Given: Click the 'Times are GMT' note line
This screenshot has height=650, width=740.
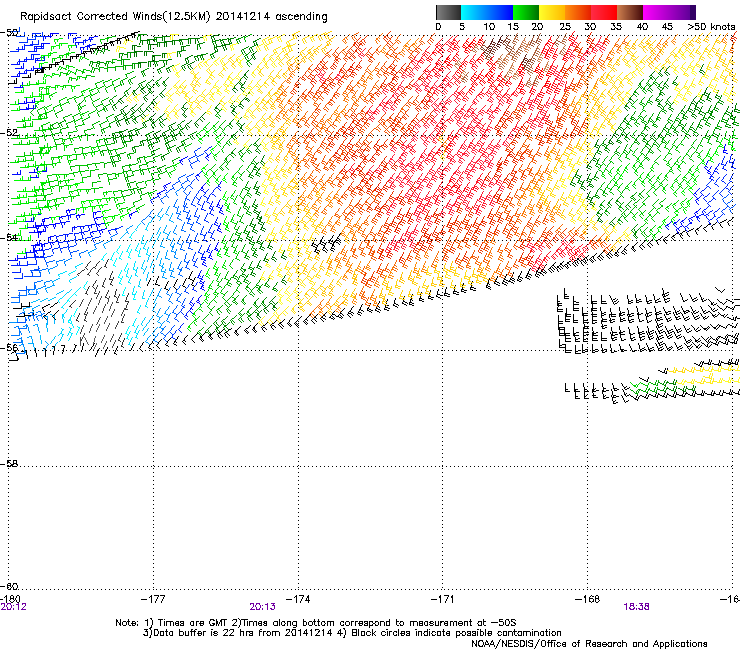Looking at the screenshot, I should pos(316,623).
